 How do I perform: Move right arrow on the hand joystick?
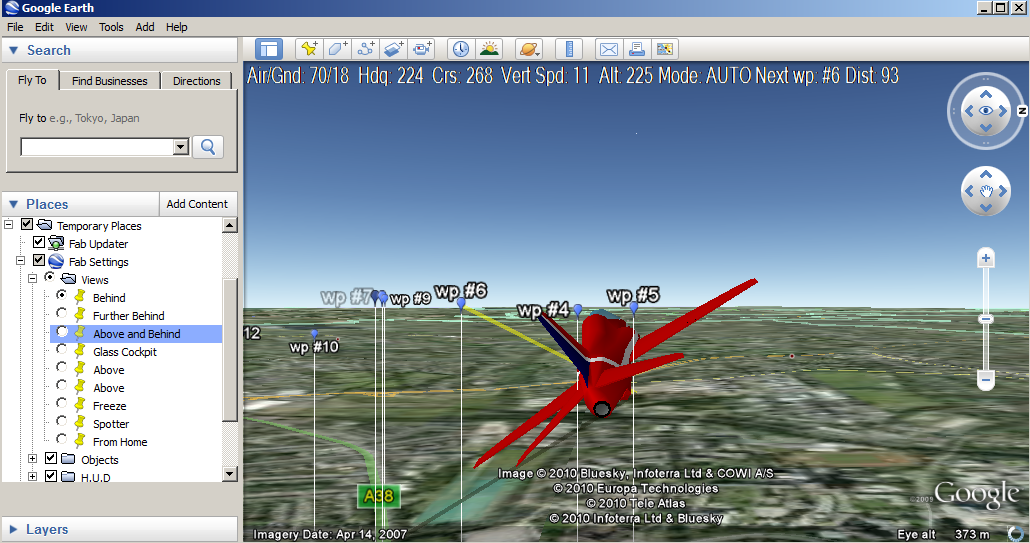click(1002, 191)
